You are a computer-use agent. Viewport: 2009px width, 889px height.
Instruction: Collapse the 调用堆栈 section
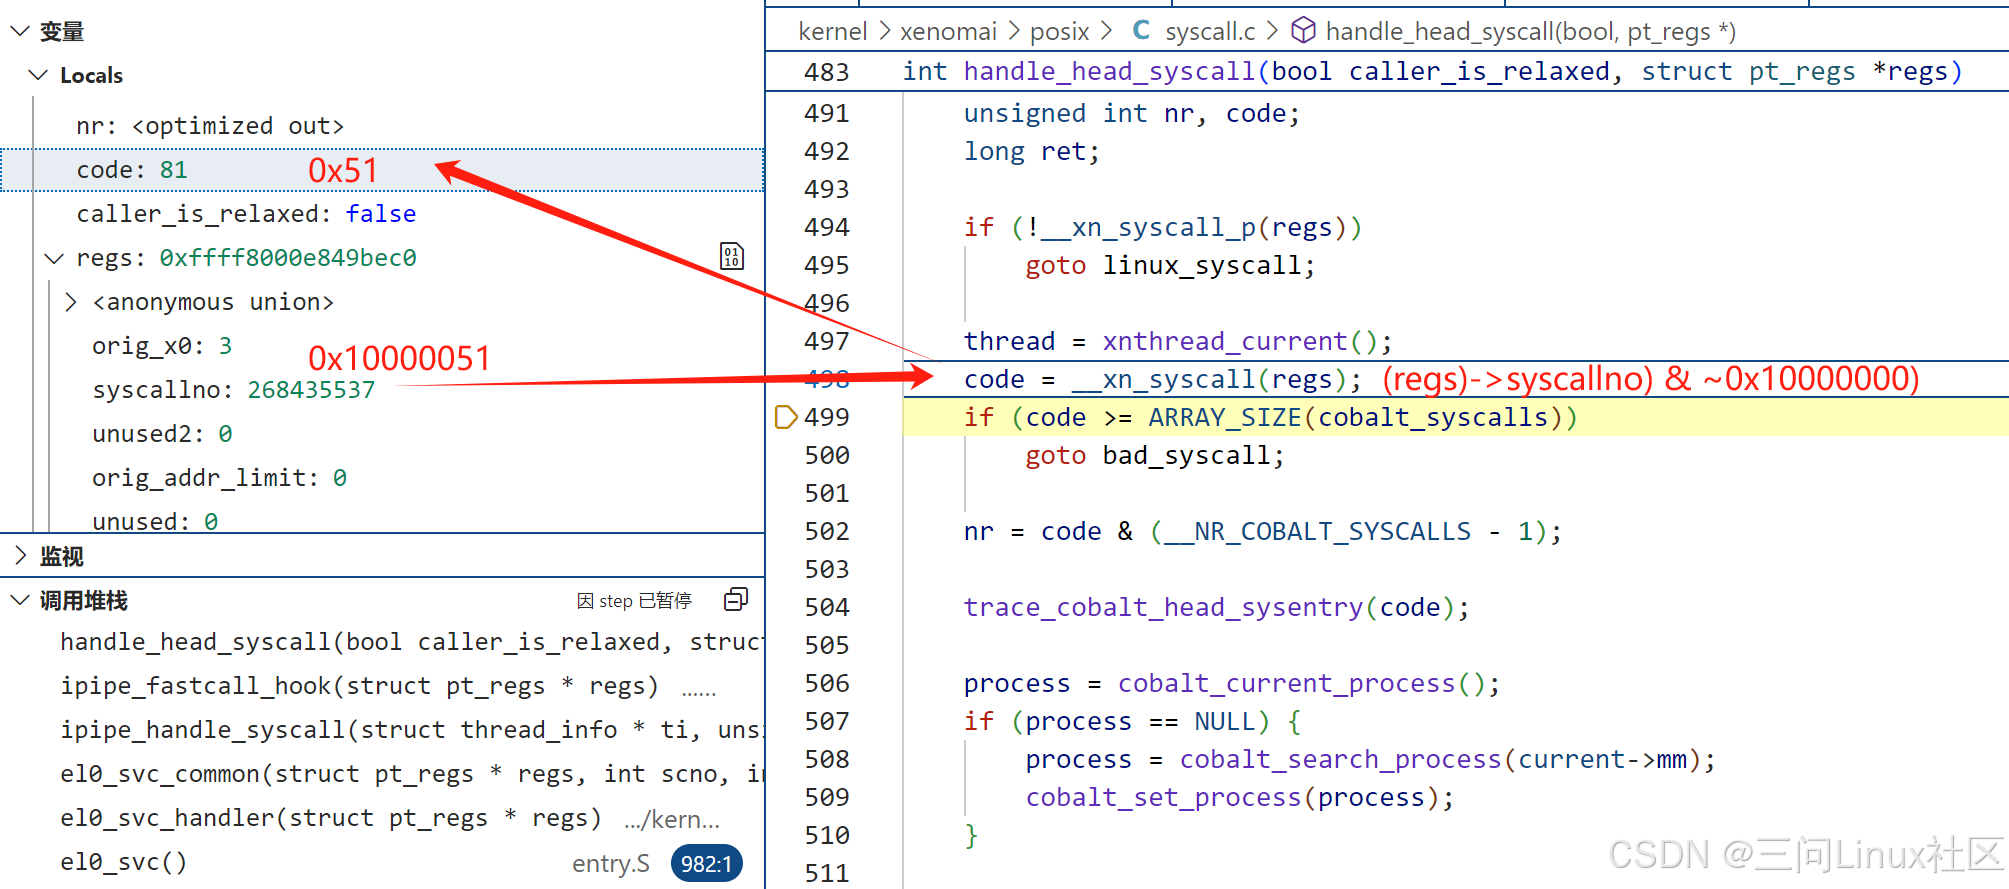pyautogui.click(x=19, y=600)
